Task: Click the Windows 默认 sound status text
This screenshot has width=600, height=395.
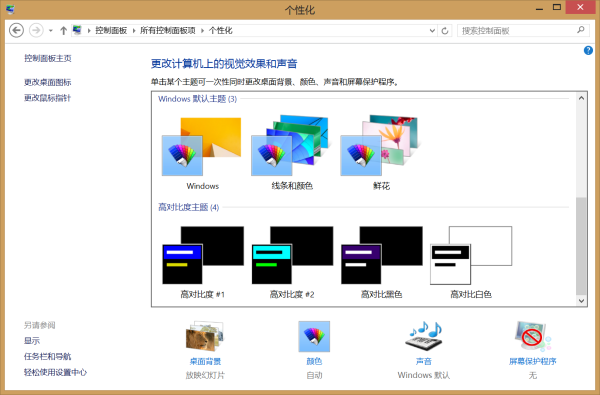Action: pyautogui.click(x=424, y=375)
